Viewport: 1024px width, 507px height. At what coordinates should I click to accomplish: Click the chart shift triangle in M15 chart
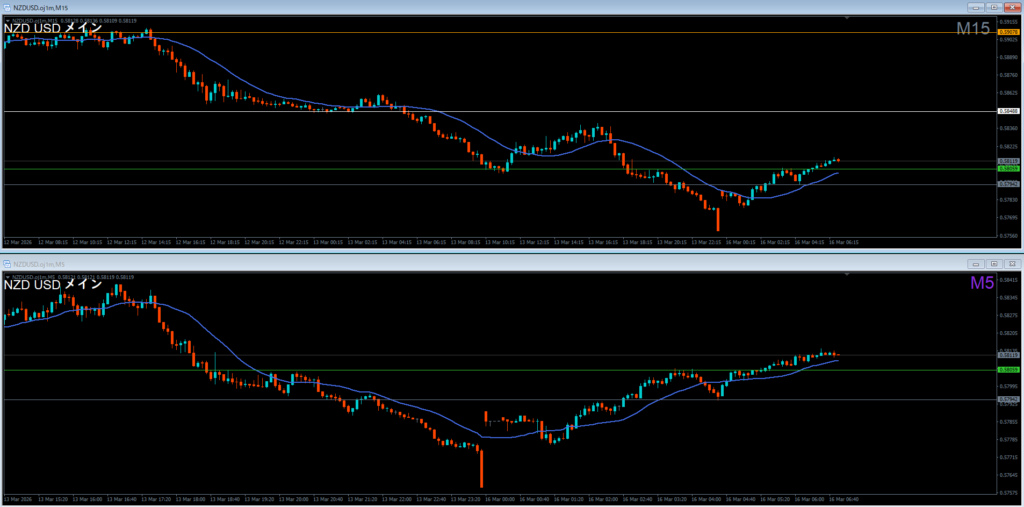pyautogui.click(x=848, y=18)
